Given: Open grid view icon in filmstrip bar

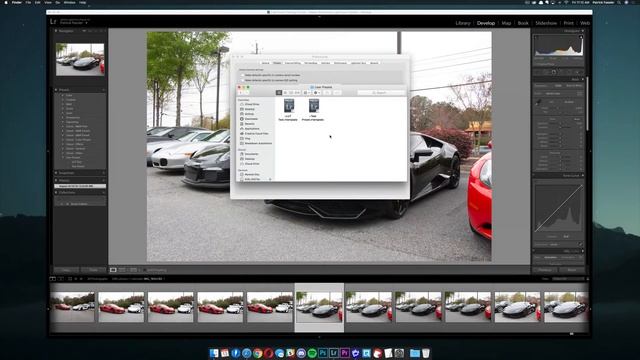Looking at the screenshot, I should point(70,279).
